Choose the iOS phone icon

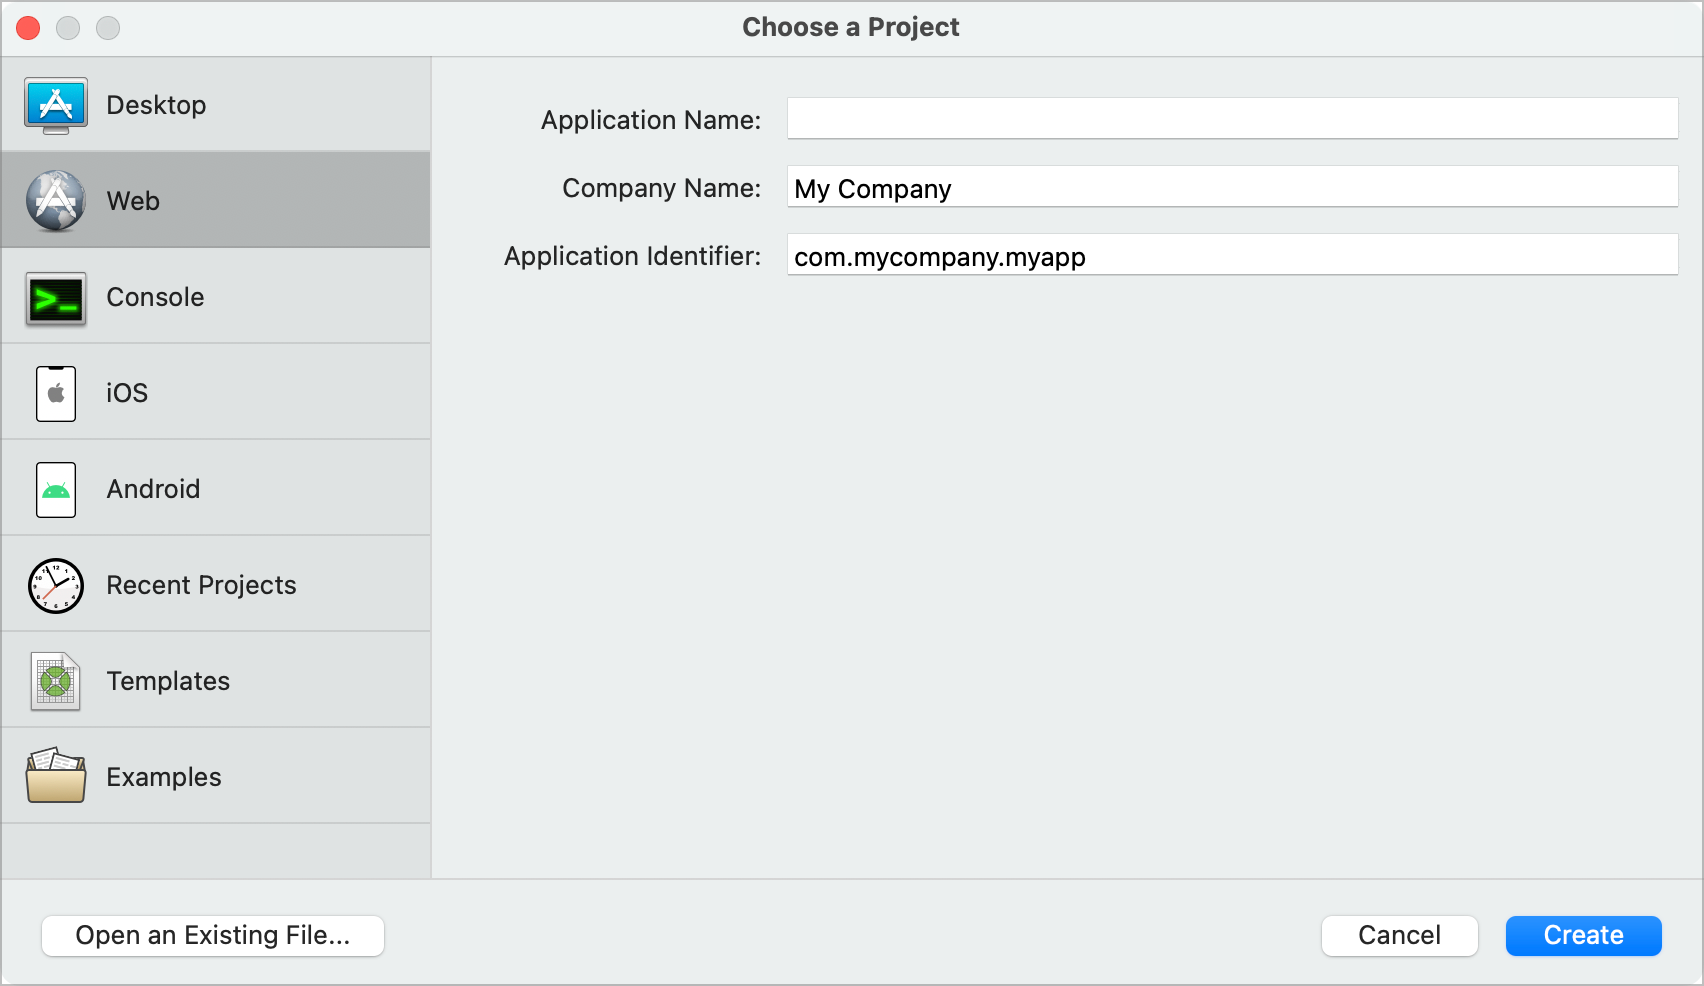[56, 393]
